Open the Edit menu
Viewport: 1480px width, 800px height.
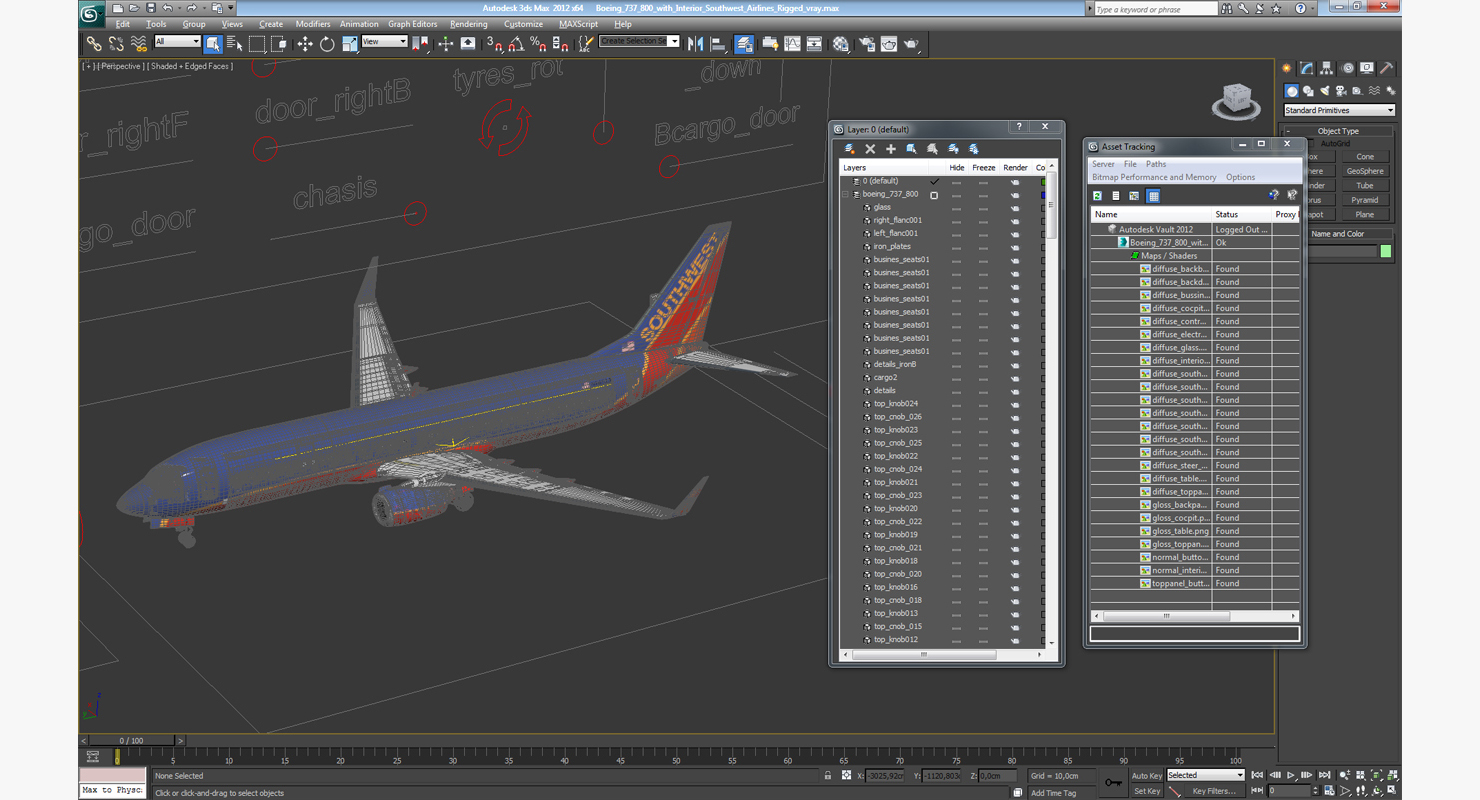(x=123, y=24)
